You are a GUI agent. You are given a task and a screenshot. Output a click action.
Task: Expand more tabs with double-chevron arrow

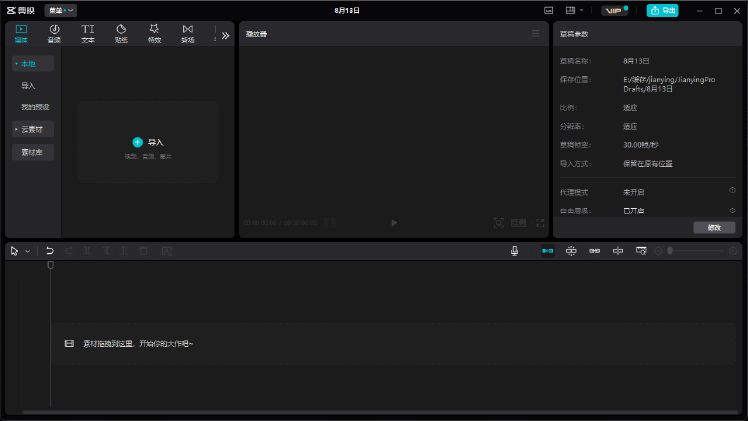click(x=225, y=34)
